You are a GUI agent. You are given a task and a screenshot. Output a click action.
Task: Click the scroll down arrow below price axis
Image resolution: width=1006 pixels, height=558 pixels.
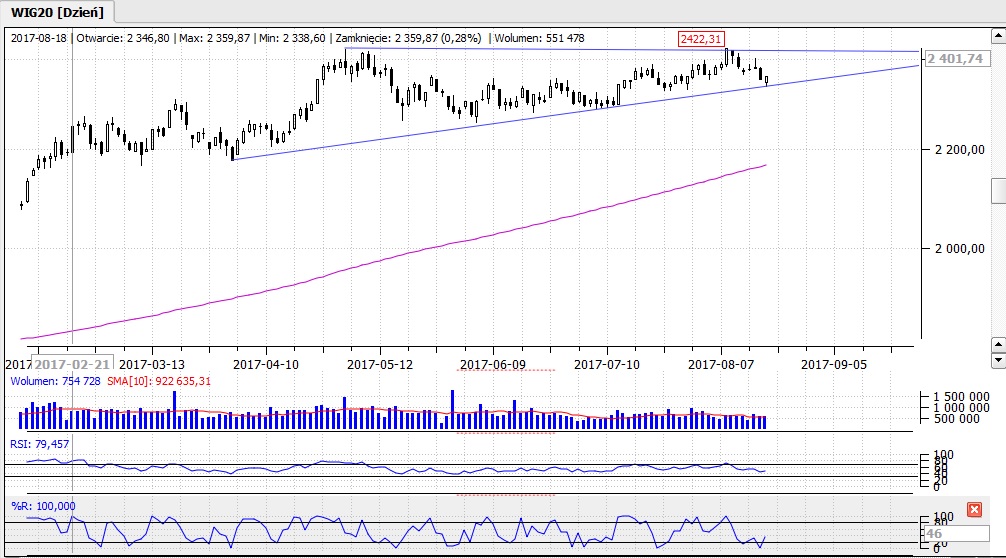point(997,360)
